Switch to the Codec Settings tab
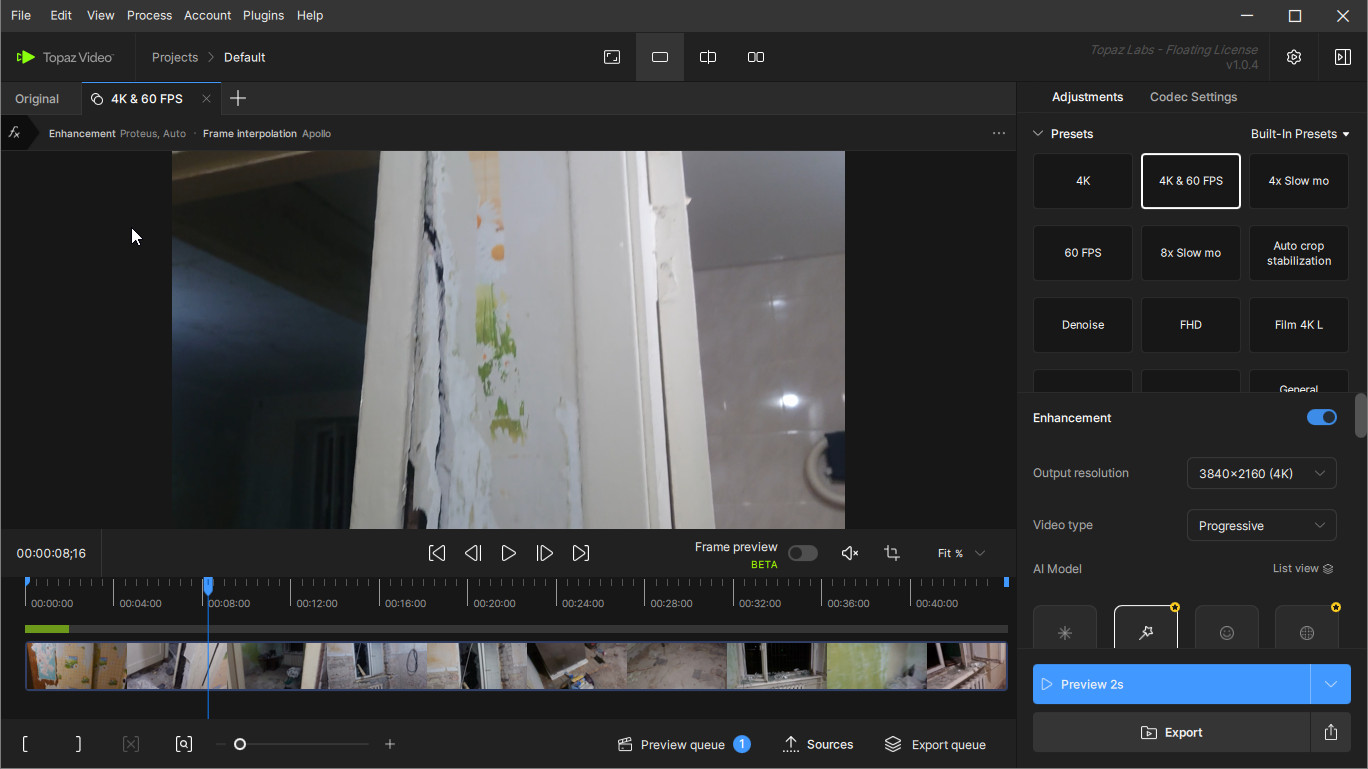 [1193, 97]
